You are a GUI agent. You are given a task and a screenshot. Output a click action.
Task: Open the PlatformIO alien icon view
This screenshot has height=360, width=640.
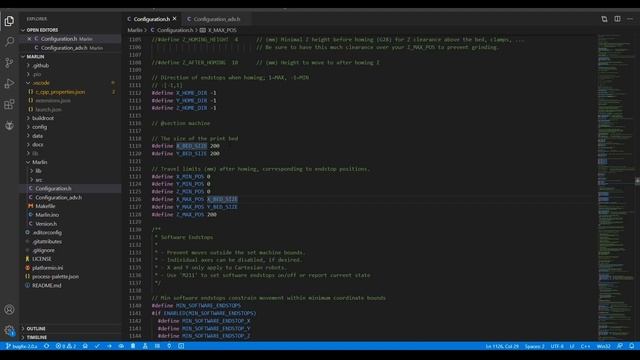(x=9, y=125)
